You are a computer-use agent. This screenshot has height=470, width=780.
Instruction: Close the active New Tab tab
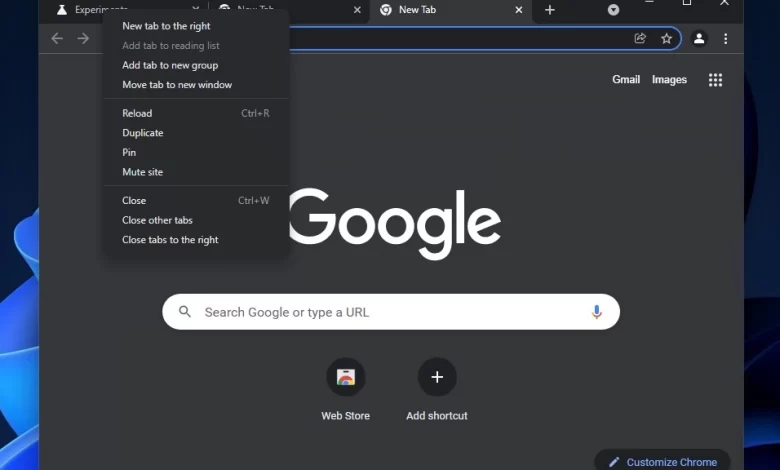(518, 10)
